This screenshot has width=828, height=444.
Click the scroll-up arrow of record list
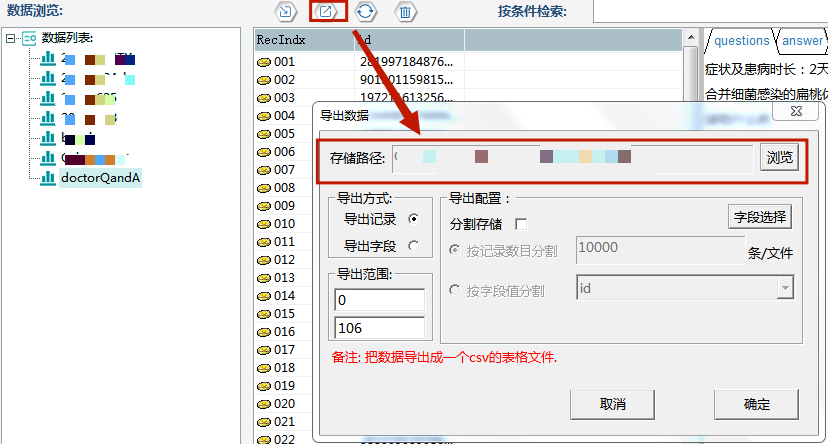691,37
